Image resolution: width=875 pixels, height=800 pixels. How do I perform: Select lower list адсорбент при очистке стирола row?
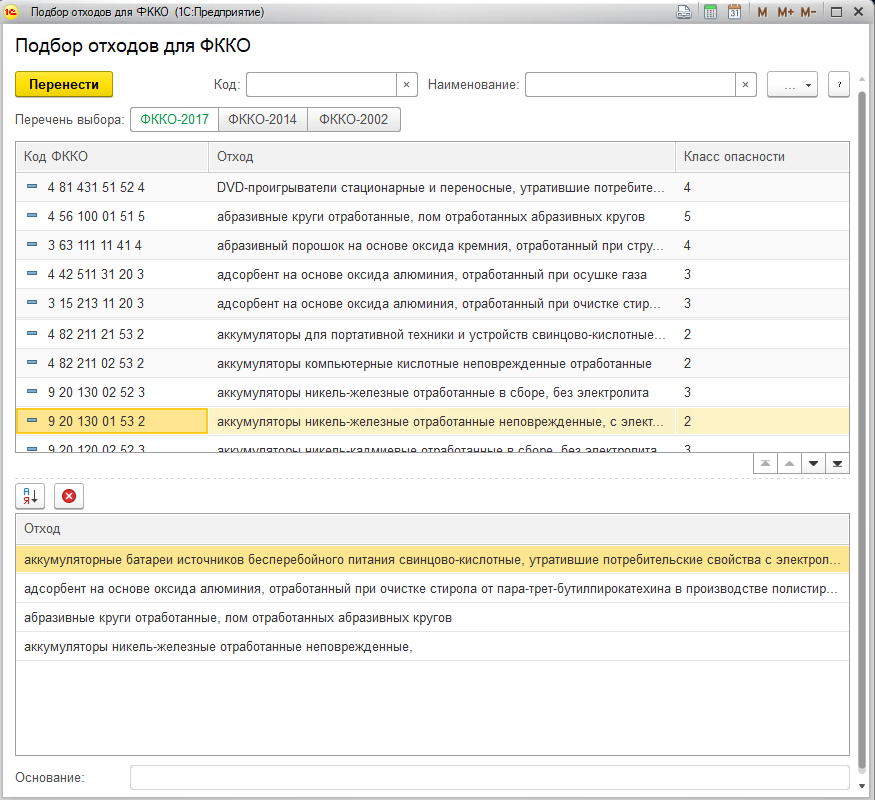click(432, 589)
